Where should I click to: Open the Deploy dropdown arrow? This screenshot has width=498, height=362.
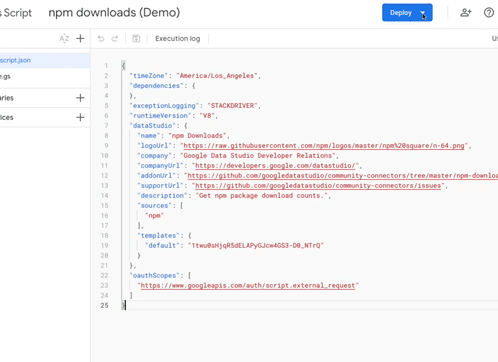pos(423,13)
